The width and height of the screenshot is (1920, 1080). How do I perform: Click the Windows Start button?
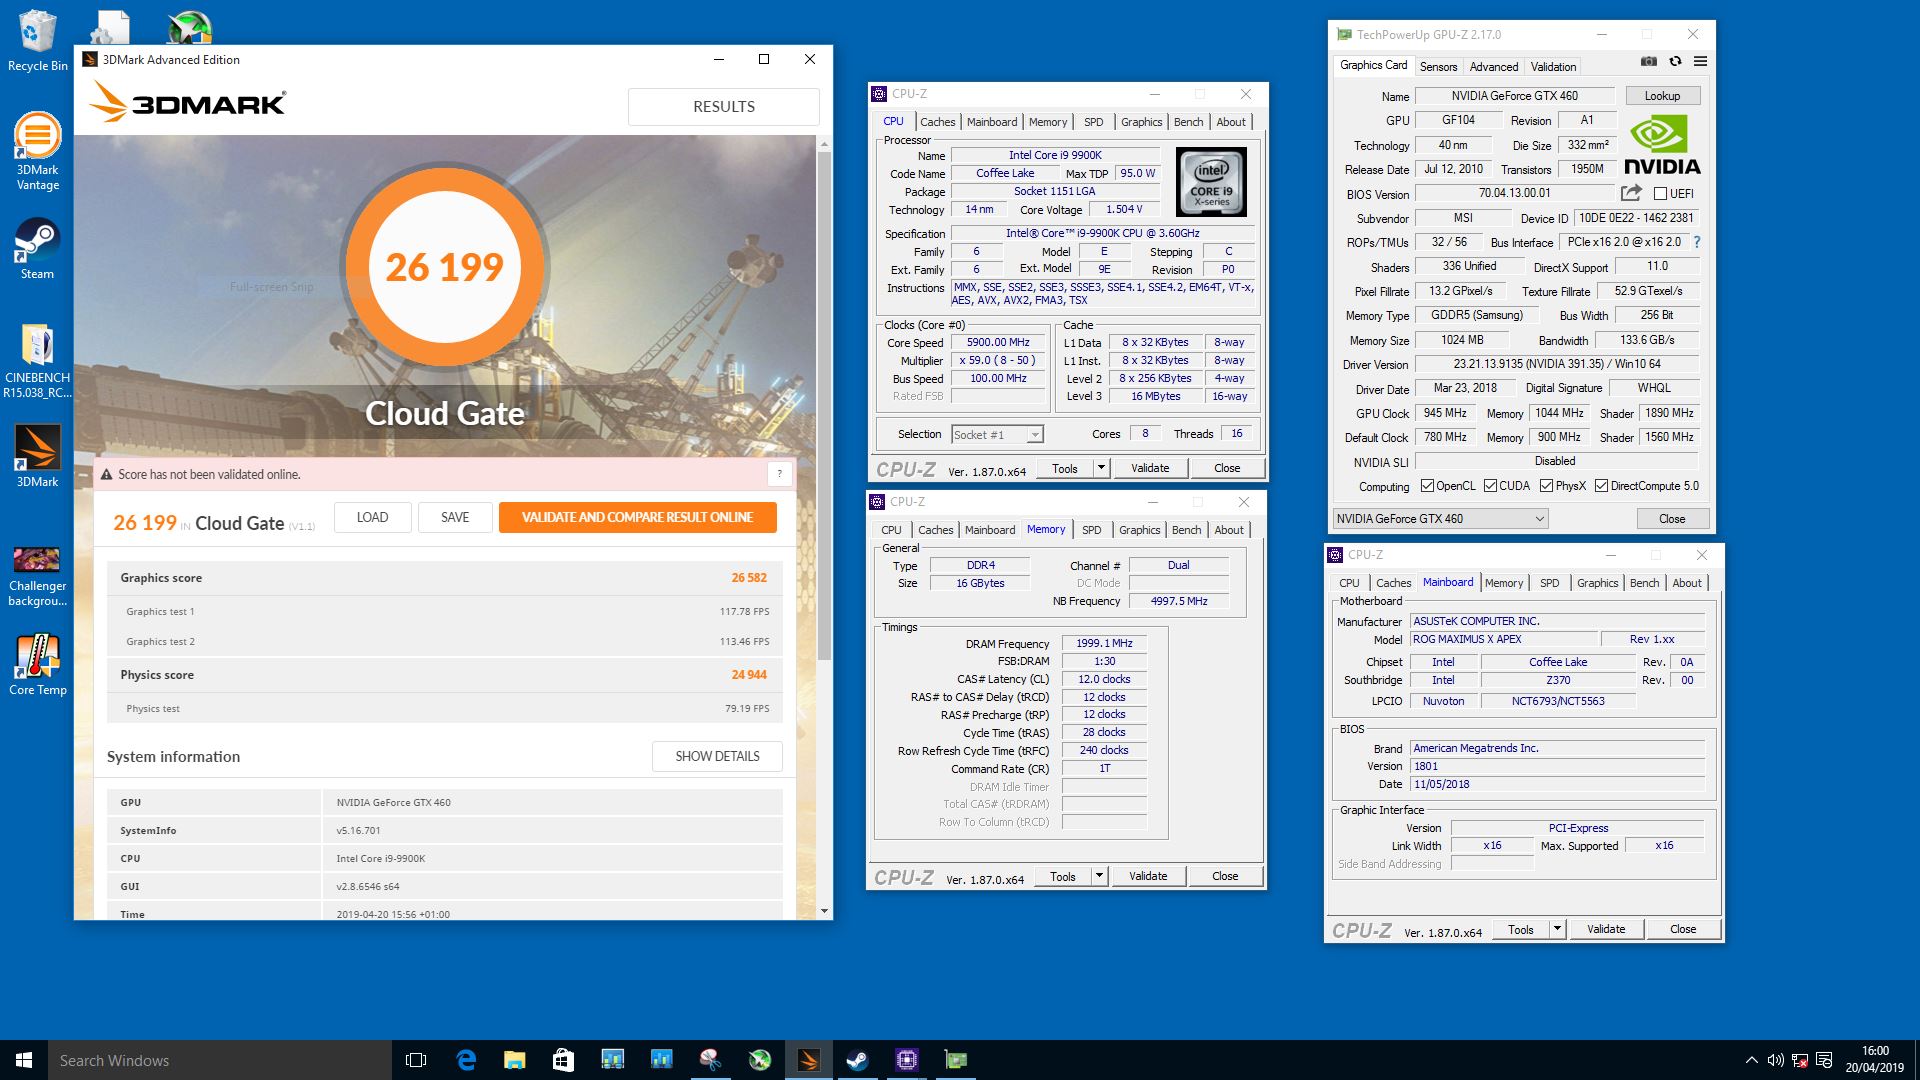[x=24, y=1060]
